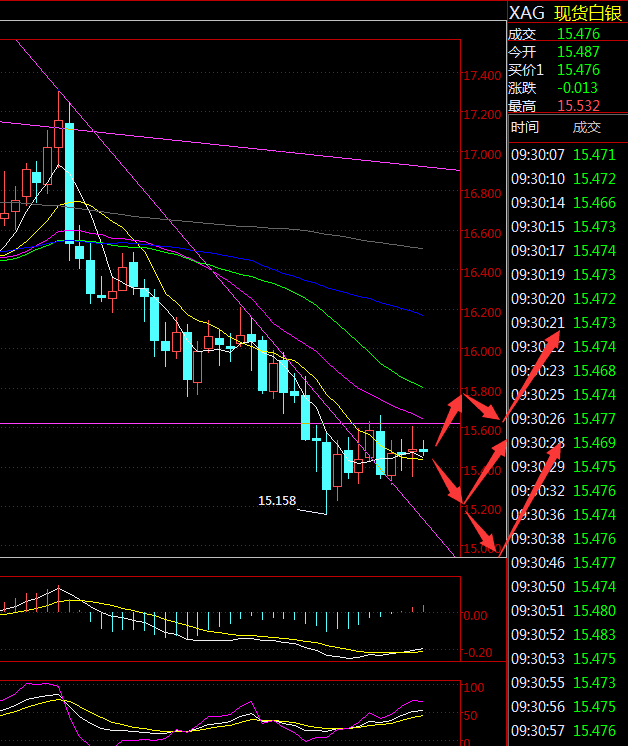Screen dimensions: 628x746
Task: Select tick row 09:30:36 at 15.474
Action: pyautogui.click(x=563, y=515)
